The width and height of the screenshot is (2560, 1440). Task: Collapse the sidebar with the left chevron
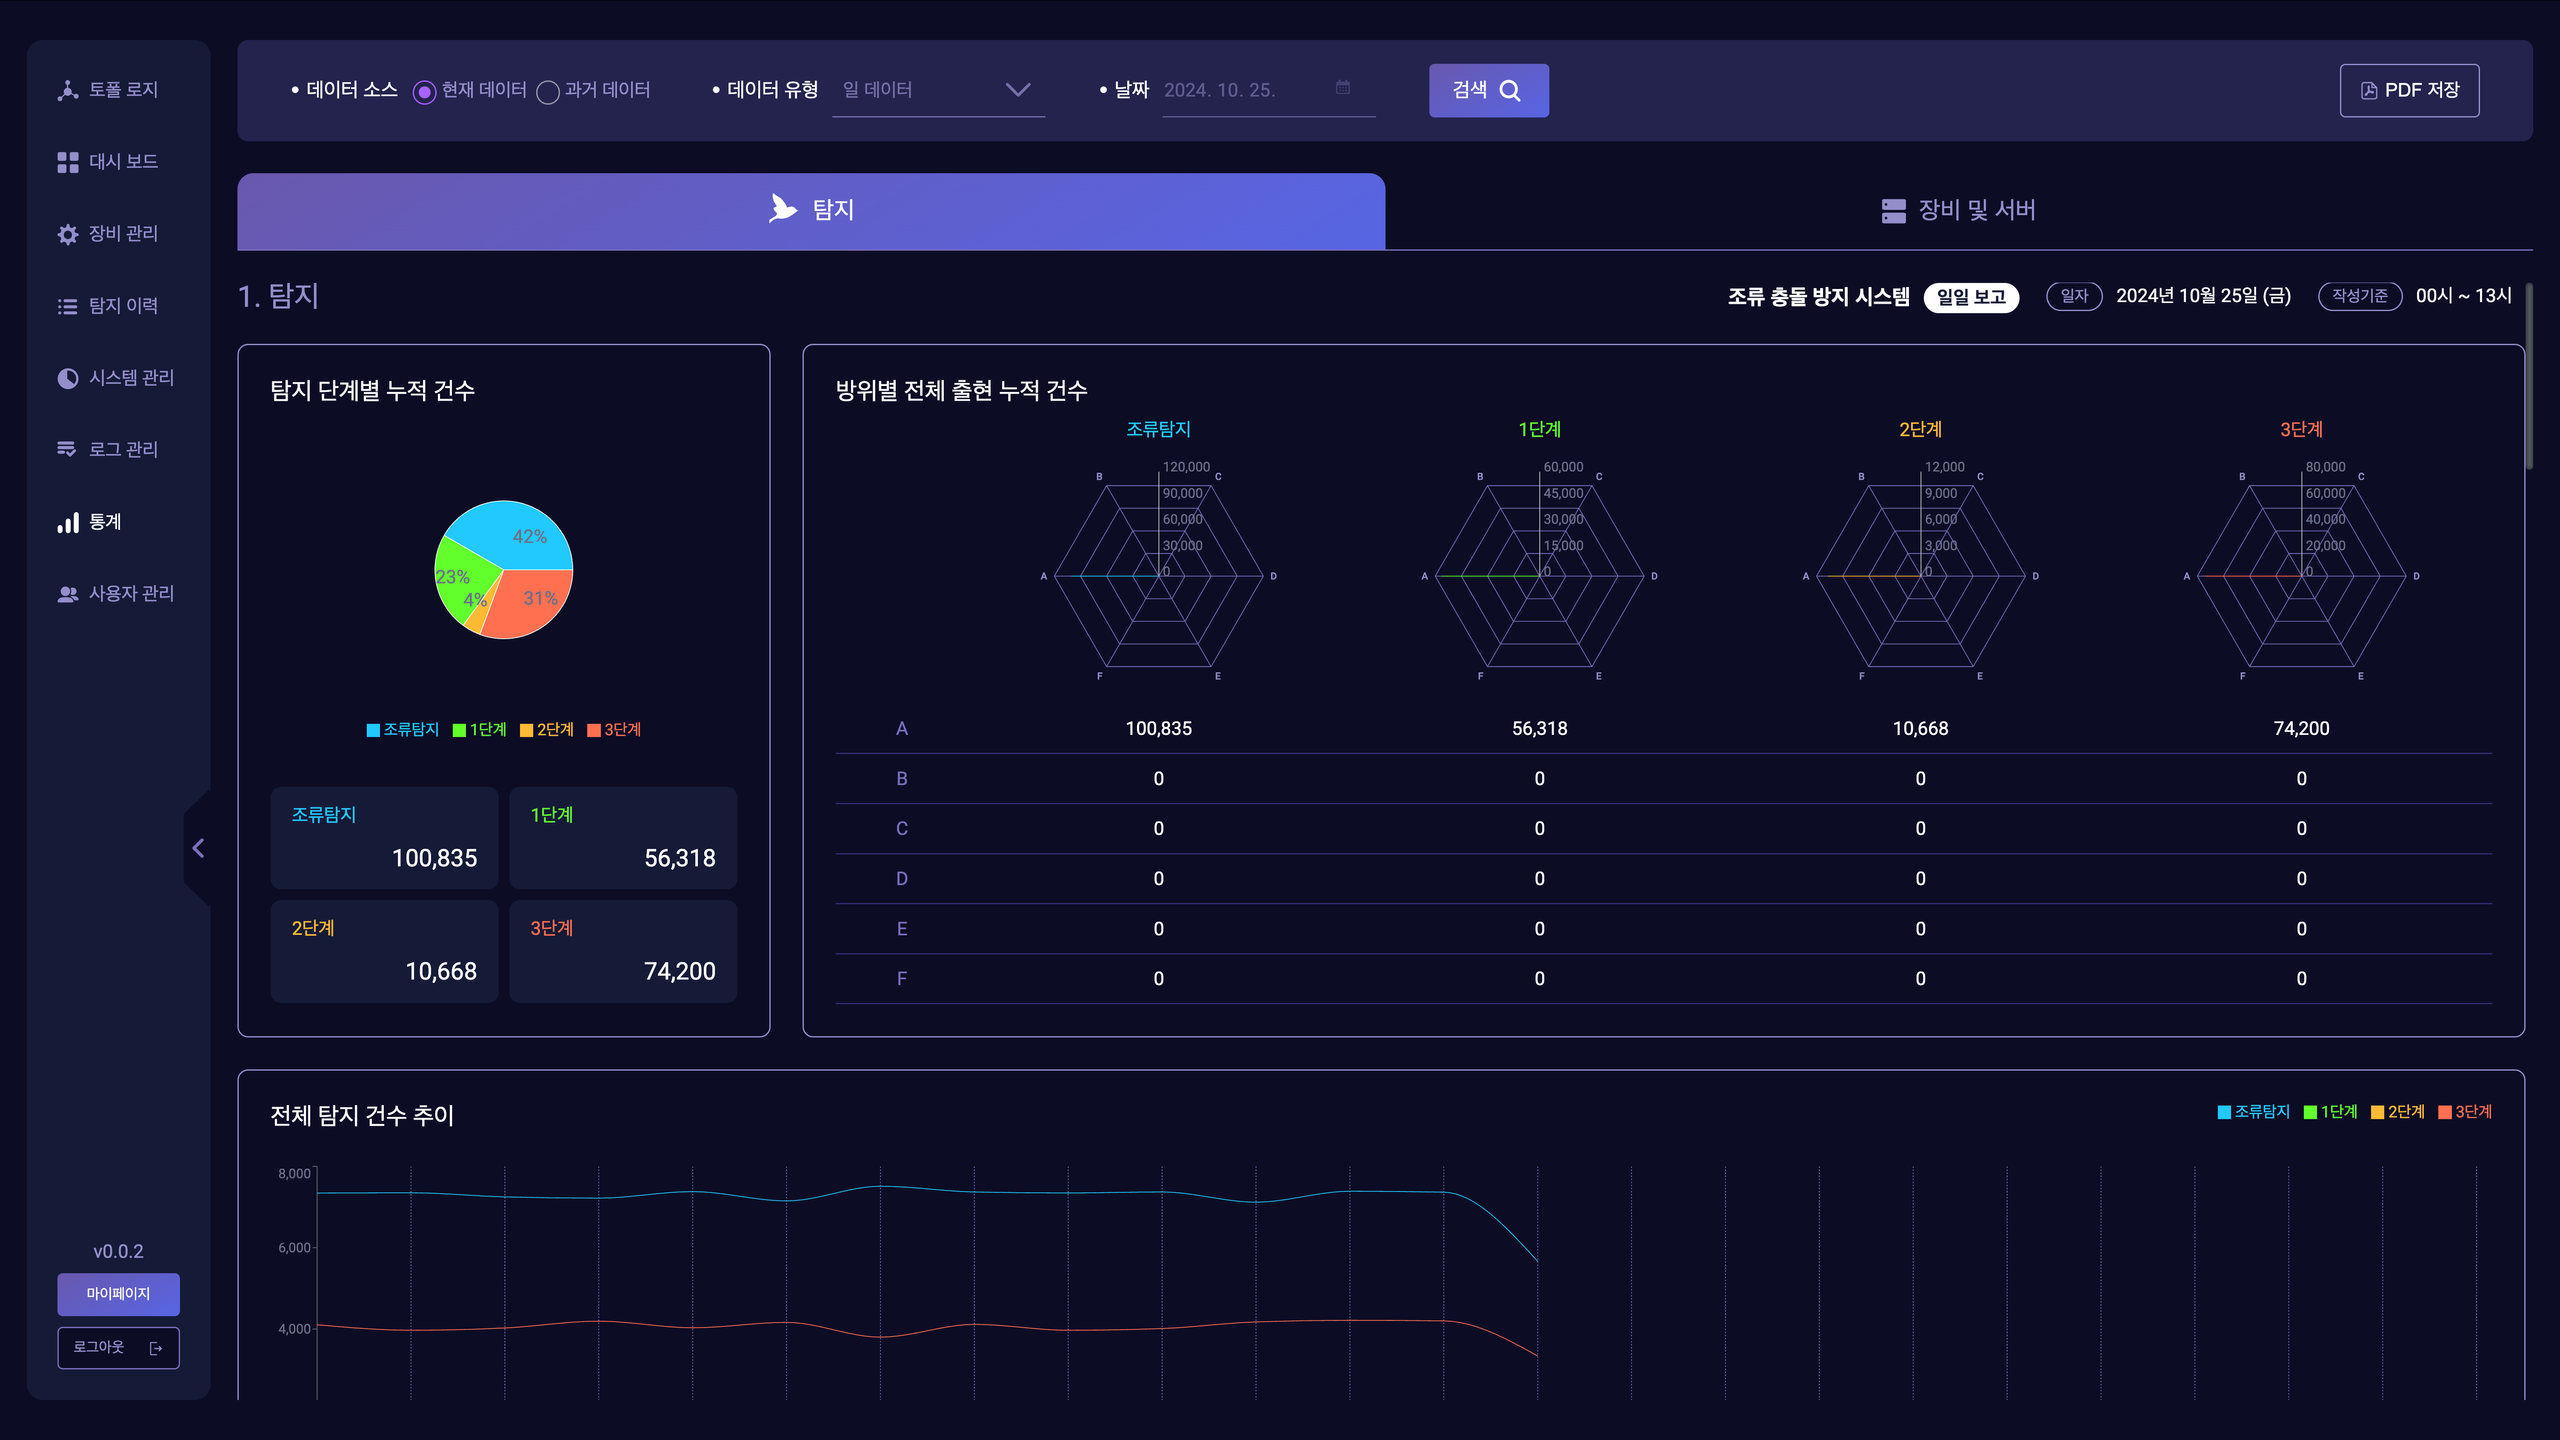(x=198, y=848)
